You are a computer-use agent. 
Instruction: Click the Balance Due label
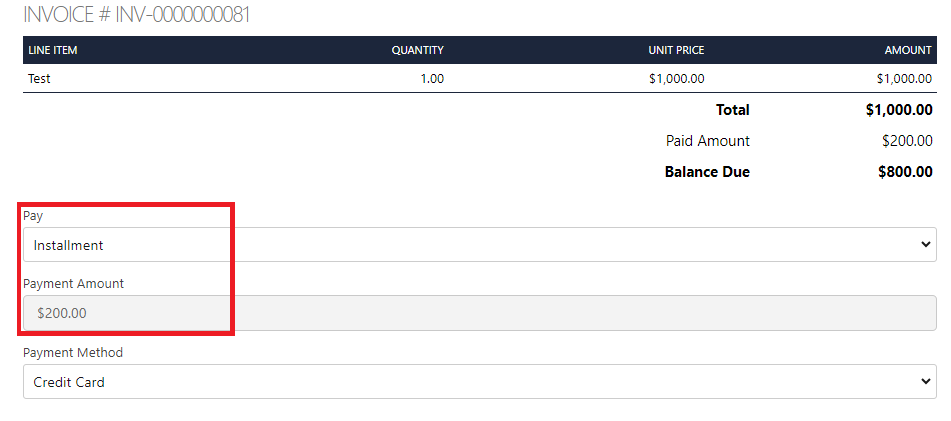706,172
